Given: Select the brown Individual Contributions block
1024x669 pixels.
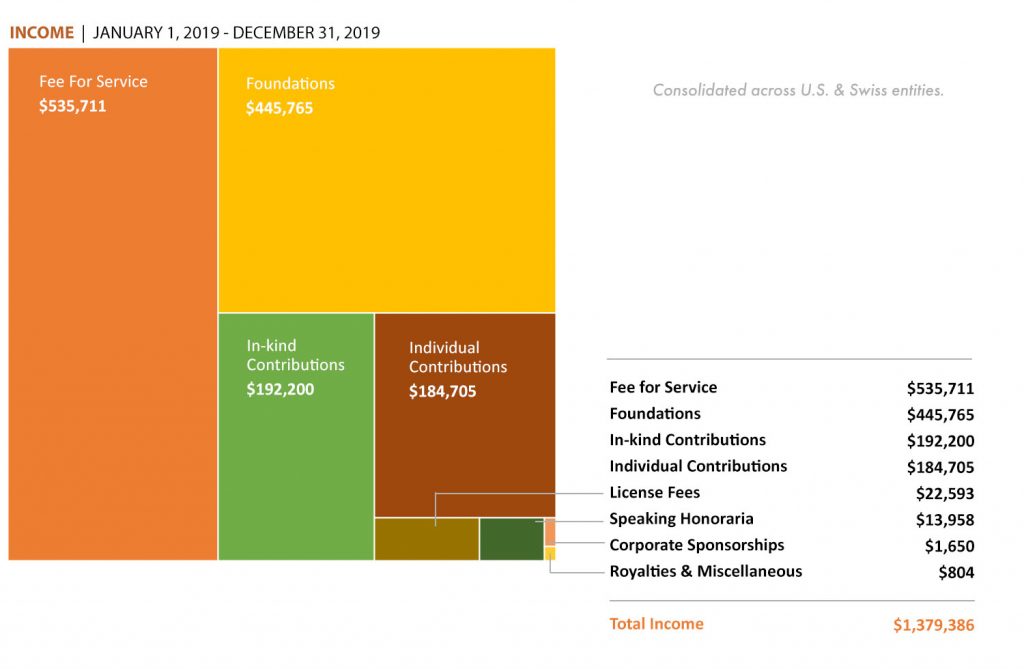Looking at the screenshot, I should click(465, 416).
